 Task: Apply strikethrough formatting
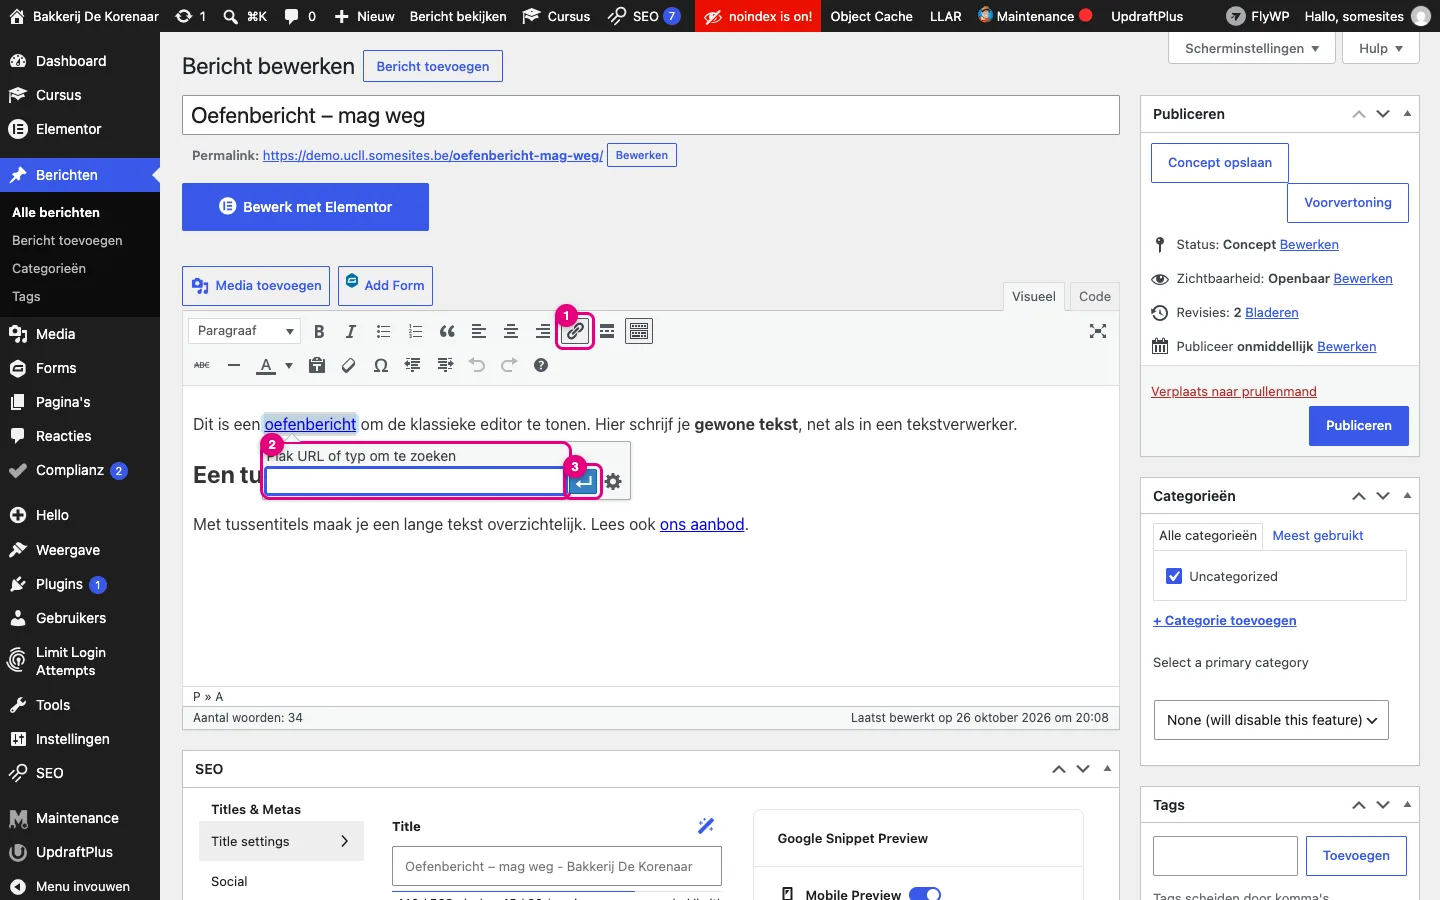(x=202, y=366)
